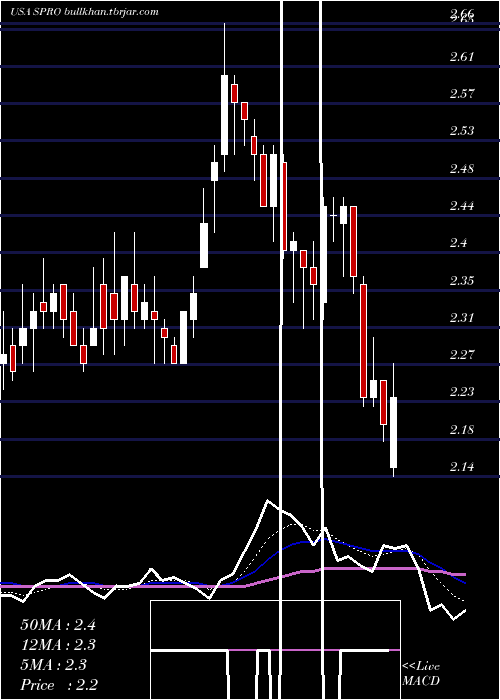Click the 'Price : 2.2' readout

[59, 685]
